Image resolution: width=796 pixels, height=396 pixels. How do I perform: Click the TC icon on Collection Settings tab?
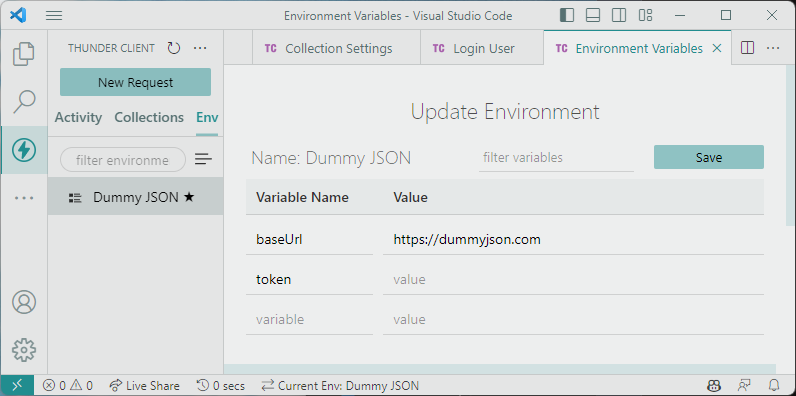pos(271,48)
